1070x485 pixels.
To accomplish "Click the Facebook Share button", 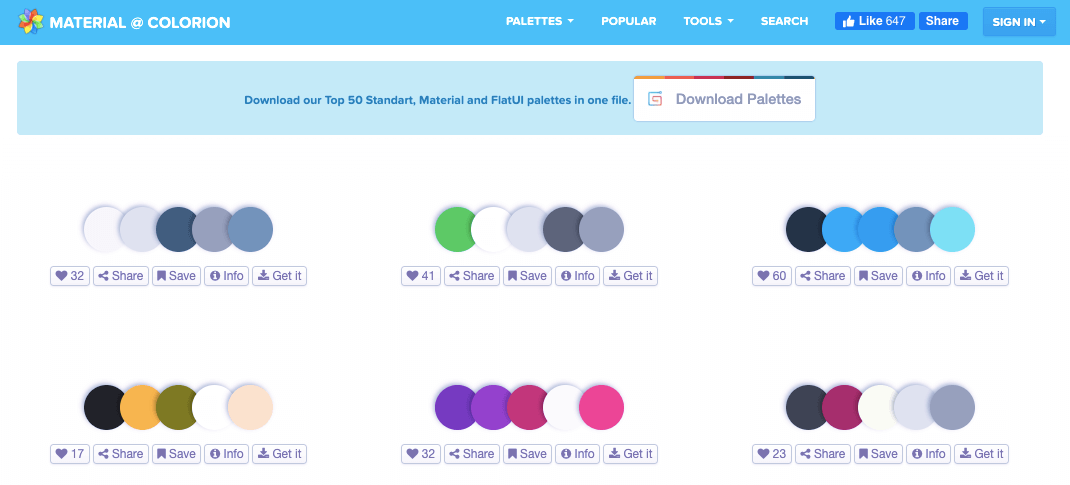I will click(943, 21).
